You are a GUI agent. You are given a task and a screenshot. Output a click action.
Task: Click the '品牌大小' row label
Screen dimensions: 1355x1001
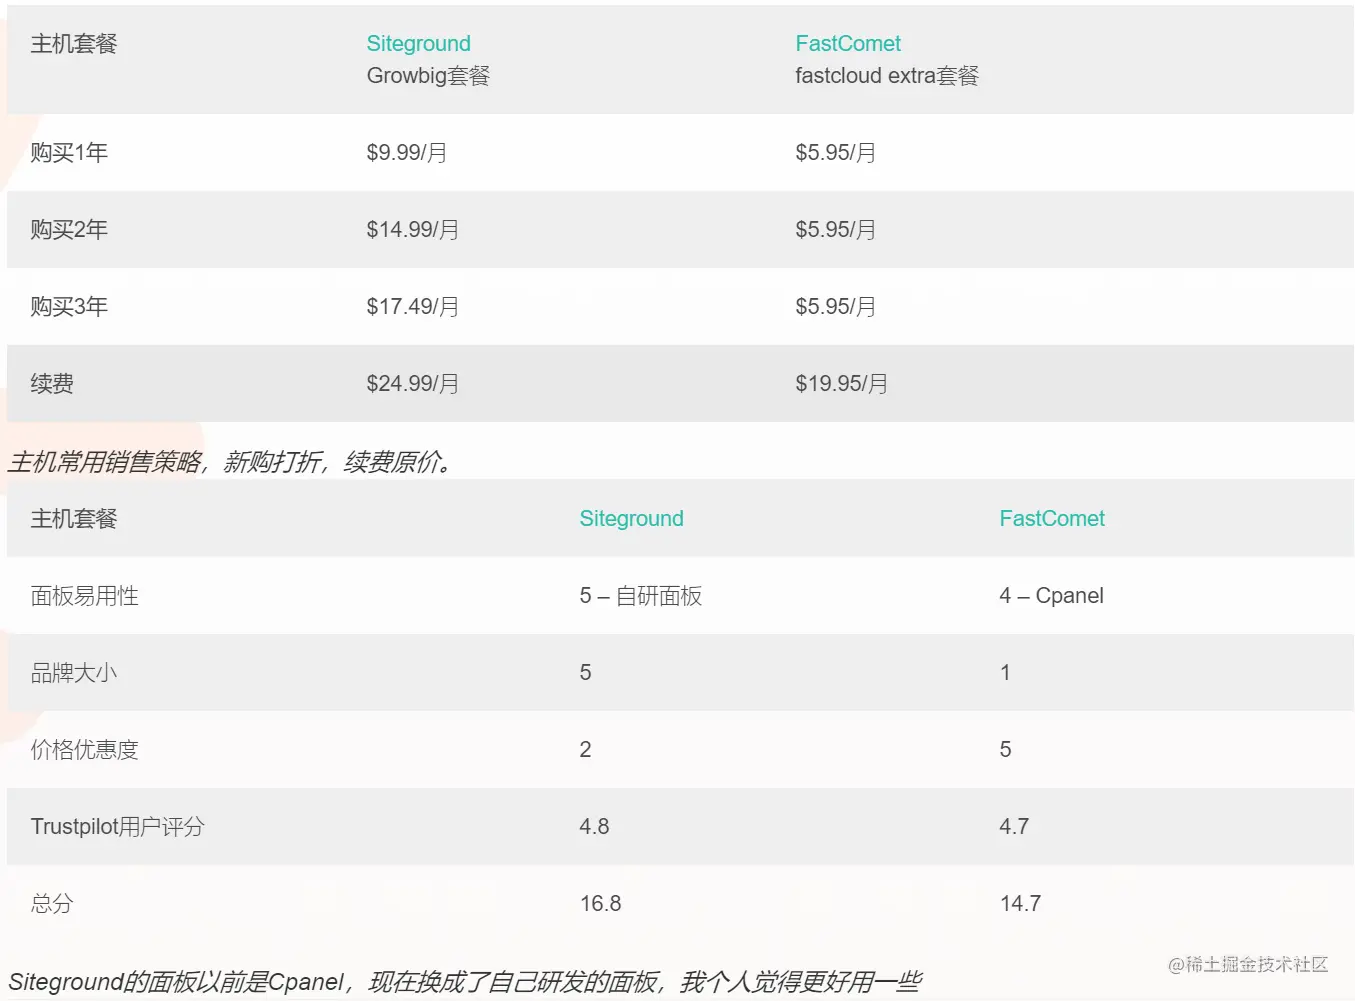pyautogui.click(x=74, y=673)
